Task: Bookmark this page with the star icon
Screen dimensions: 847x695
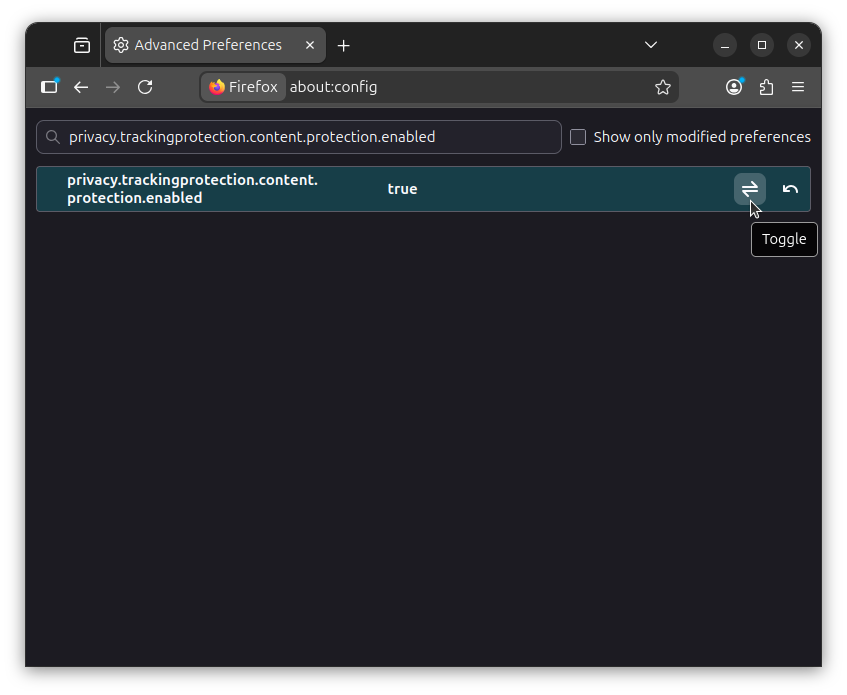Action: tap(663, 87)
